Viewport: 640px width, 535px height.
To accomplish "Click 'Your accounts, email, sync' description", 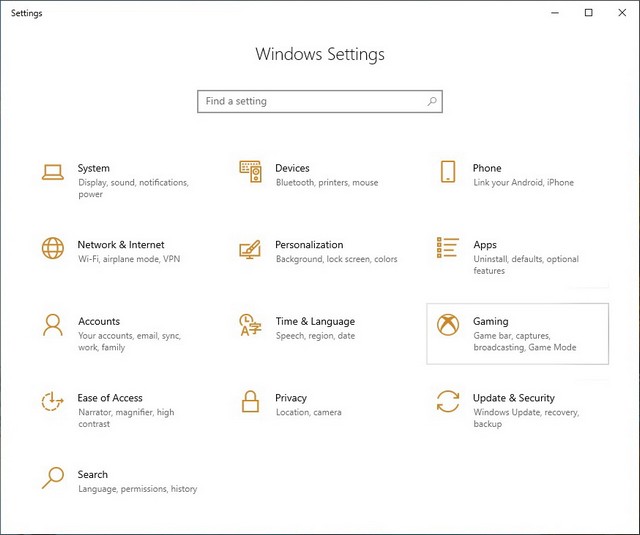I will tap(129, 341).
